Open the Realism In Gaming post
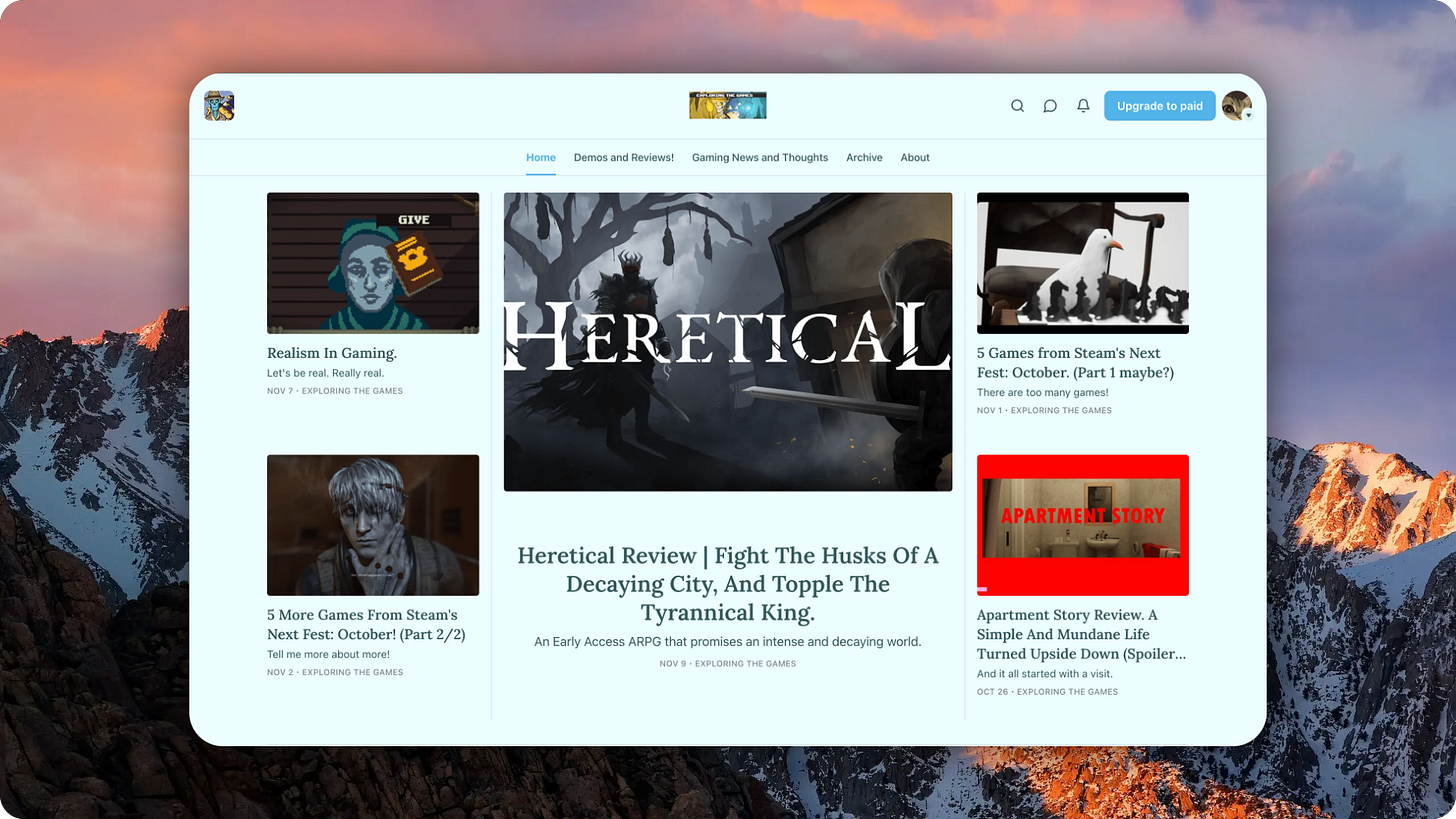1456x819 pixels. (331, 353)
